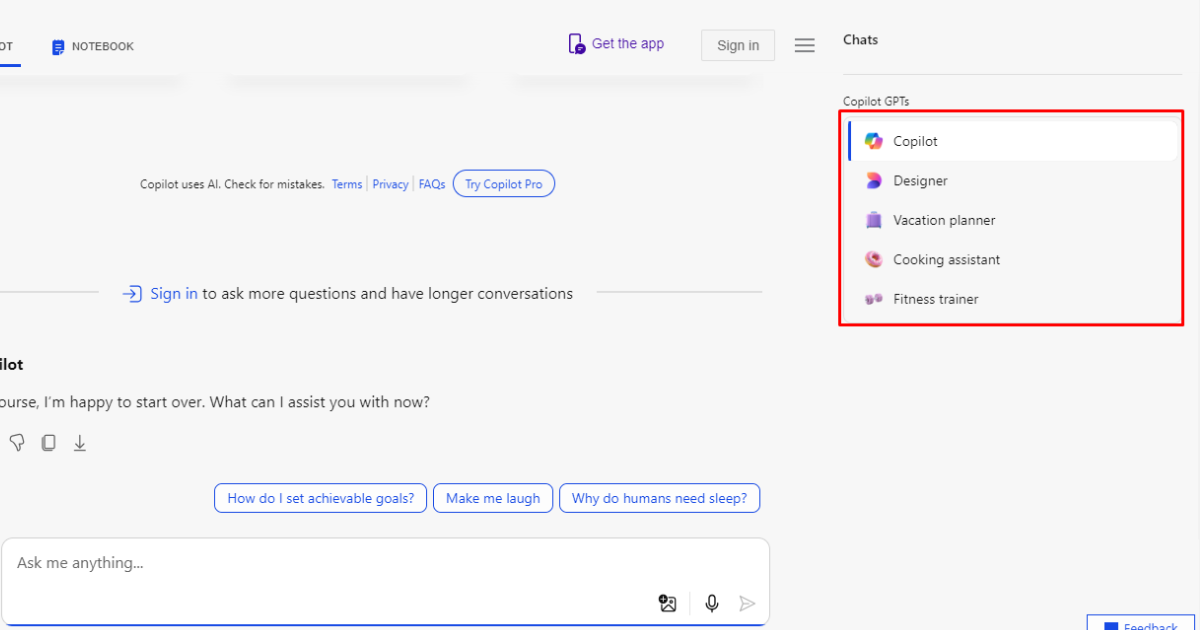Choose 'How do I set achievable goals?' suggestion
The width and height of the screenshot is (1200, 630).
321,498
